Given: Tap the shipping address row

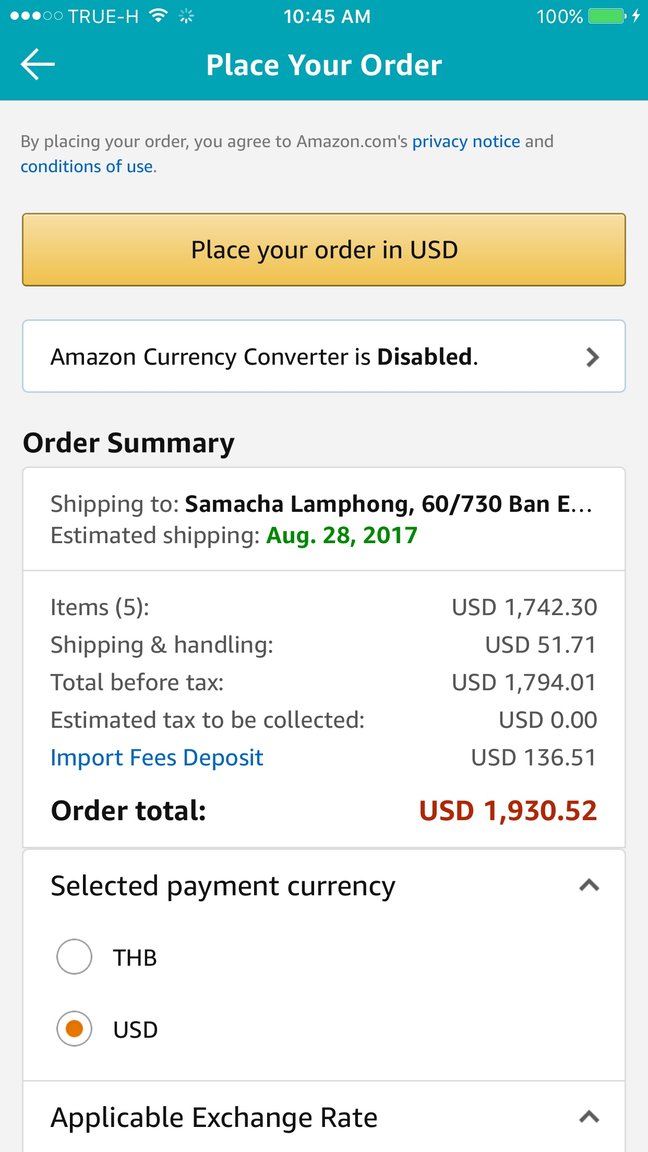Looking at the screenshot, I should (x=322, y=504).
